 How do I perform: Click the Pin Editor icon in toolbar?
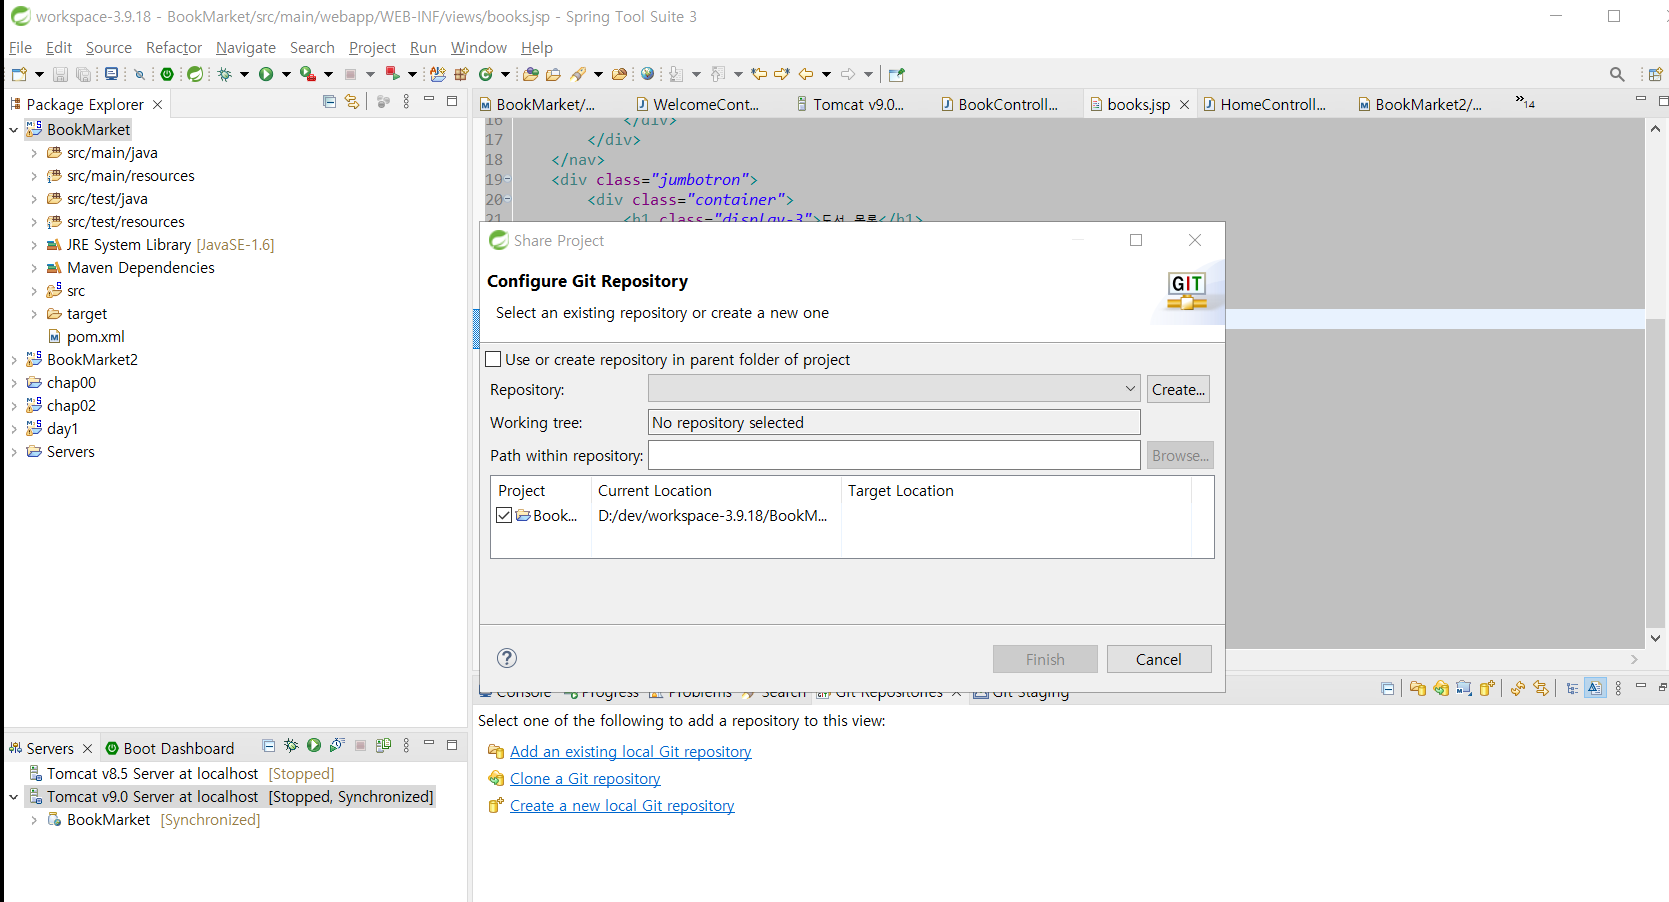(x=897, y=74)
